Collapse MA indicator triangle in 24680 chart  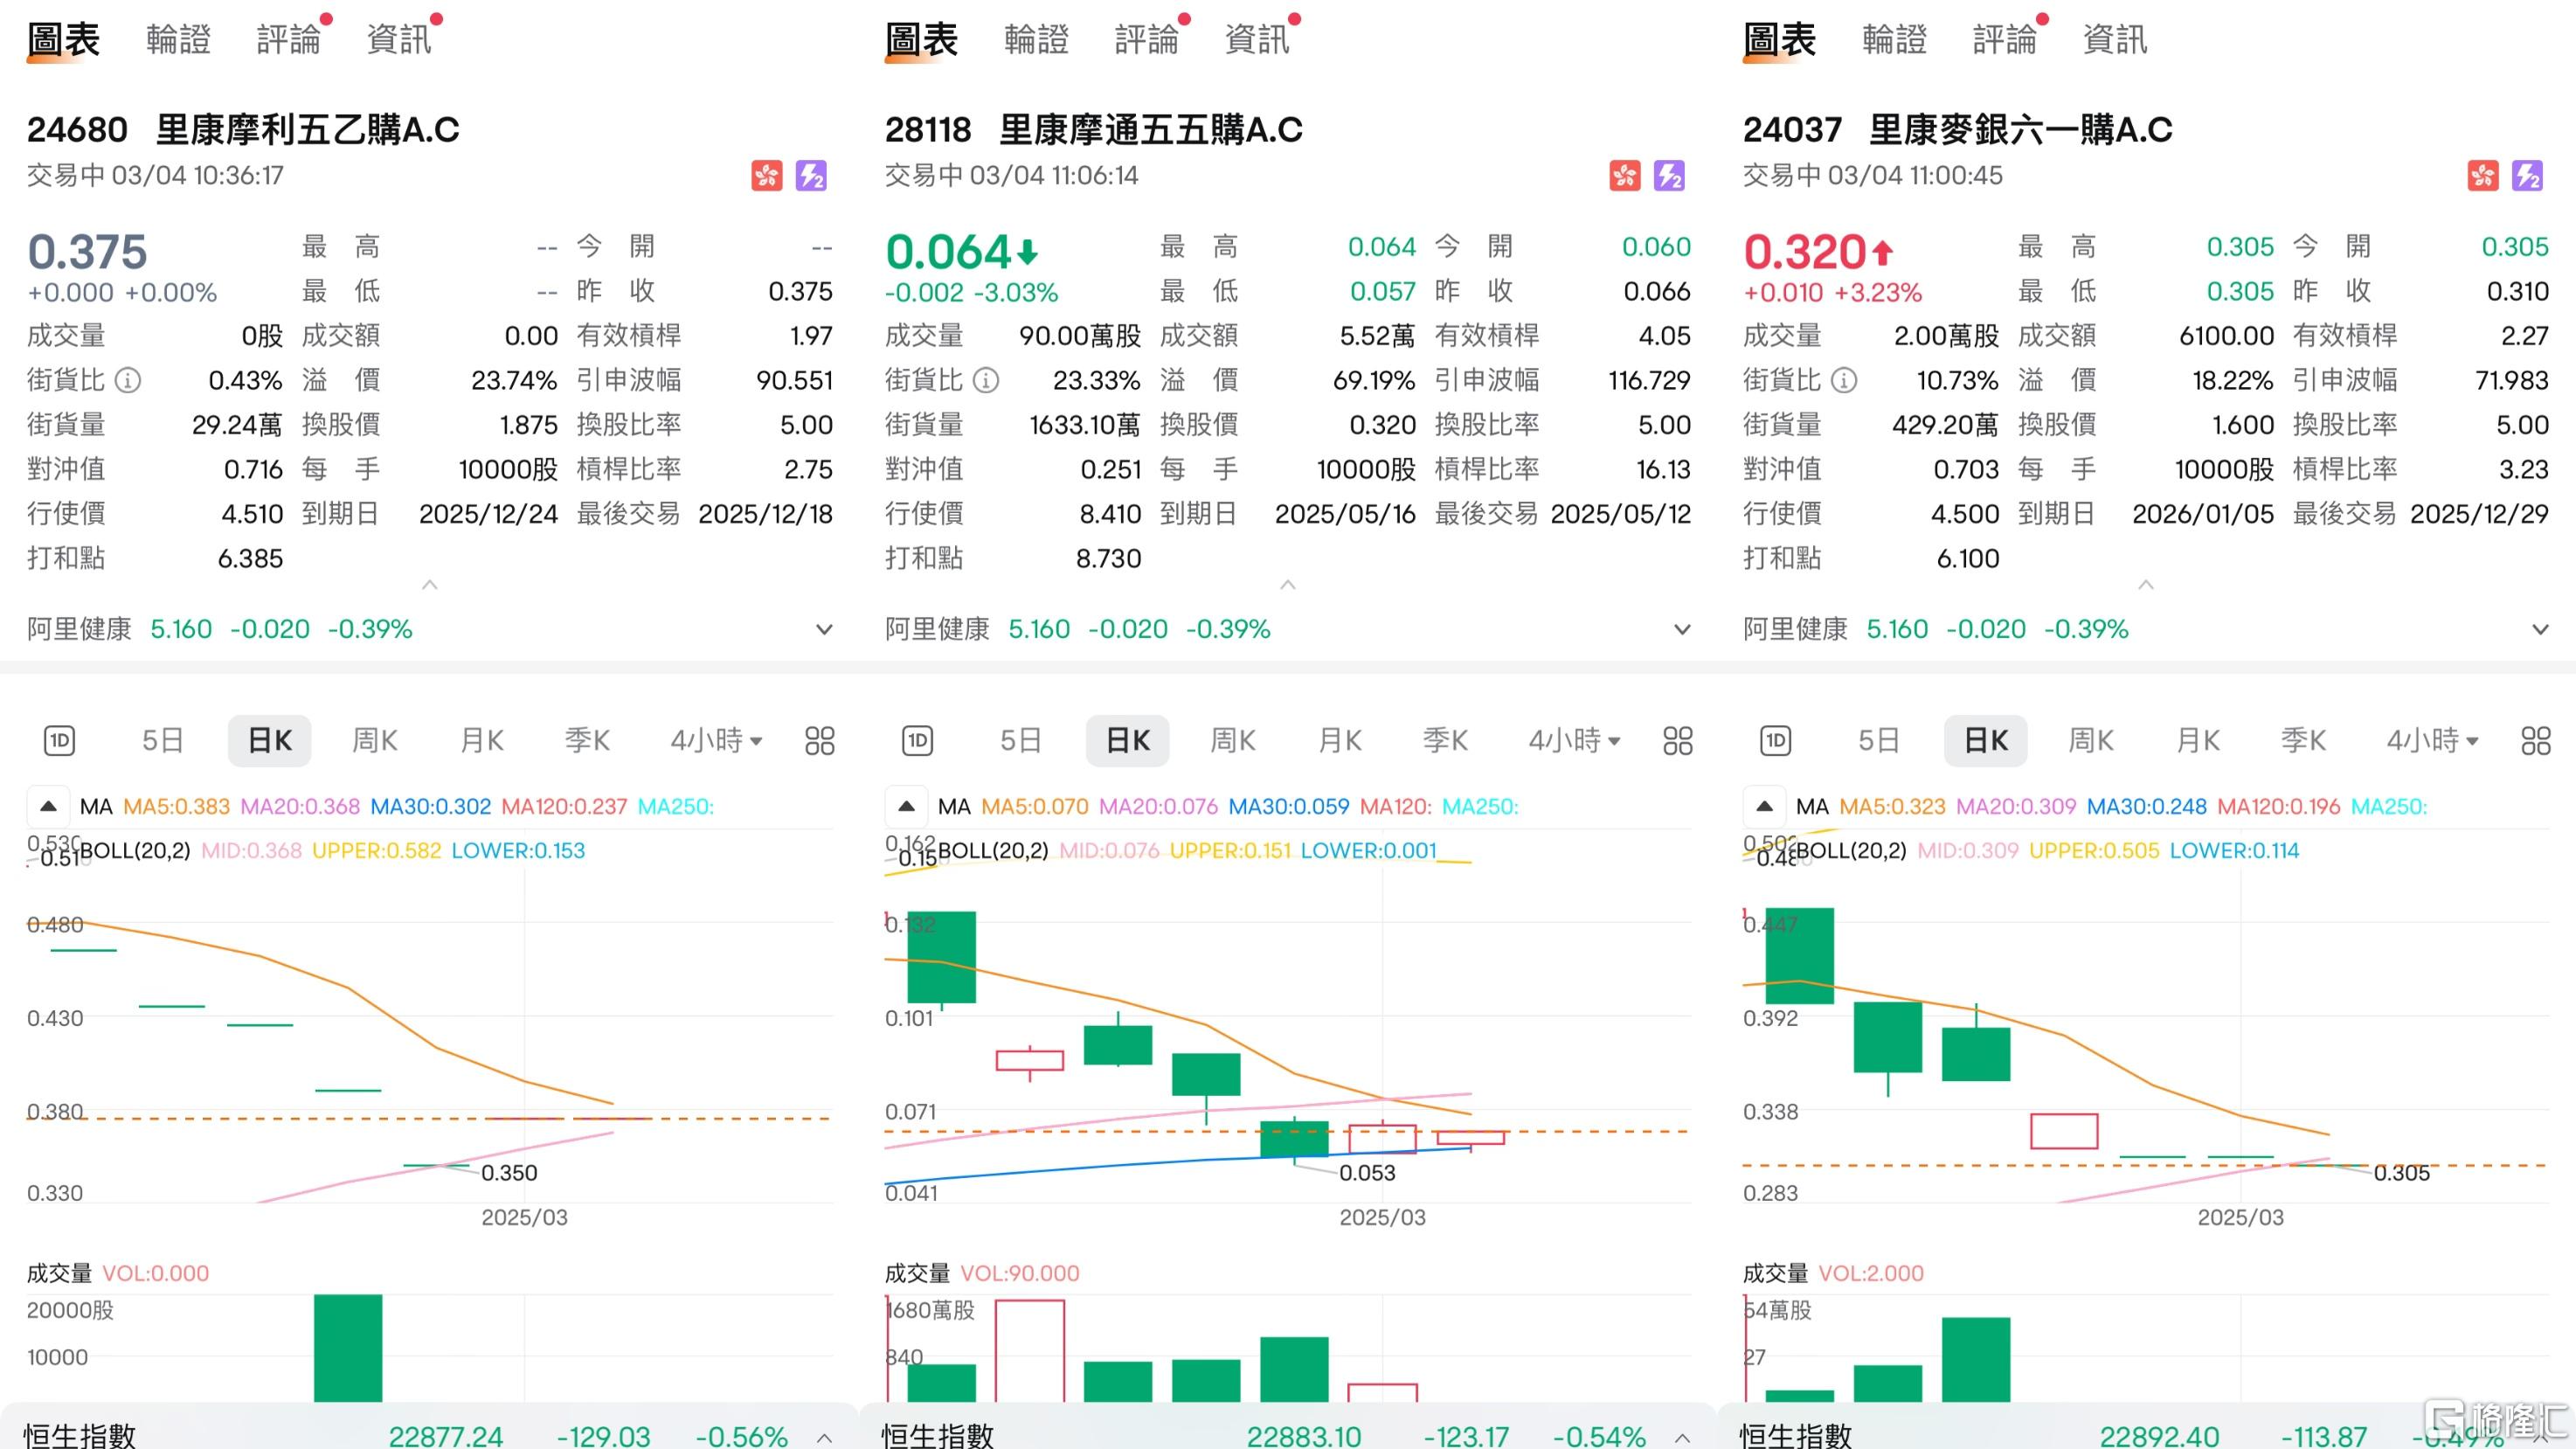(48, 806)
